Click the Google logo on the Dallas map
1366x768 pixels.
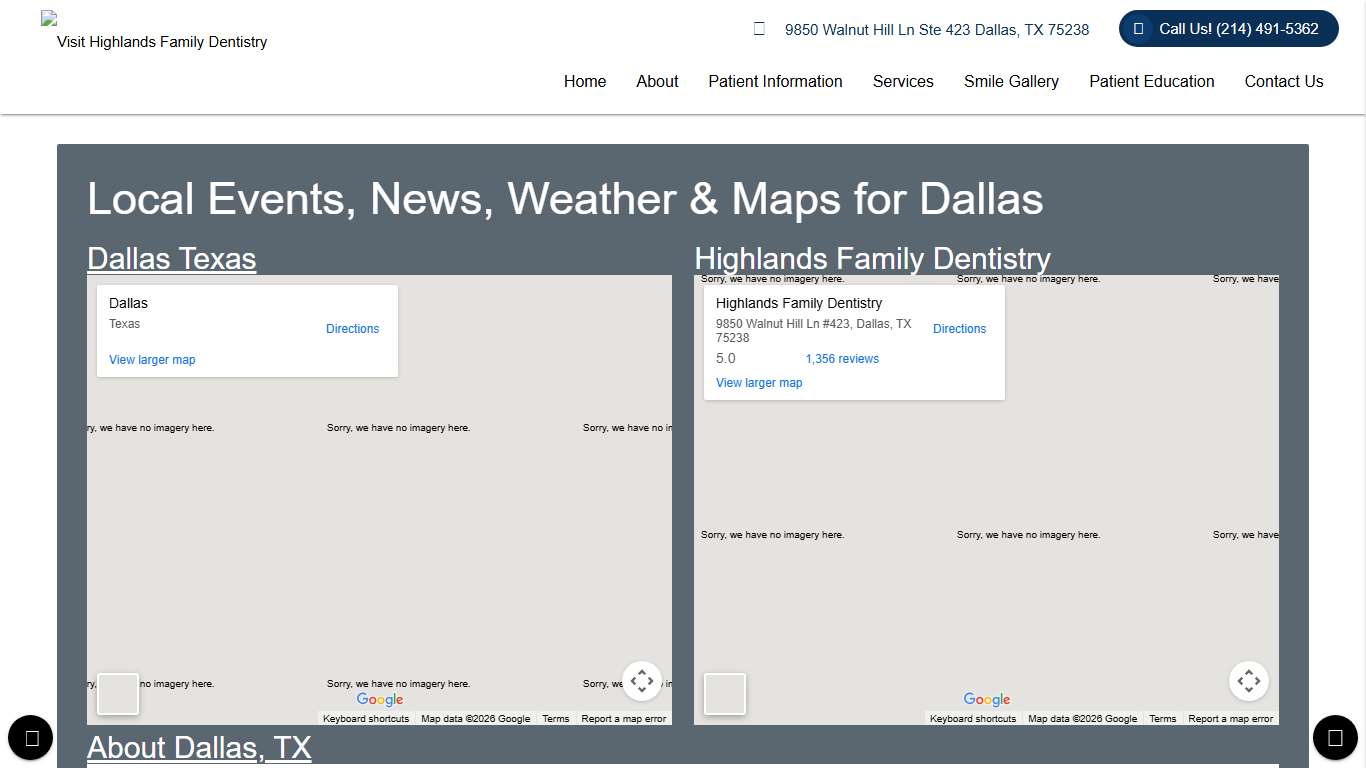pyautogui.click(x=380, y=699)
